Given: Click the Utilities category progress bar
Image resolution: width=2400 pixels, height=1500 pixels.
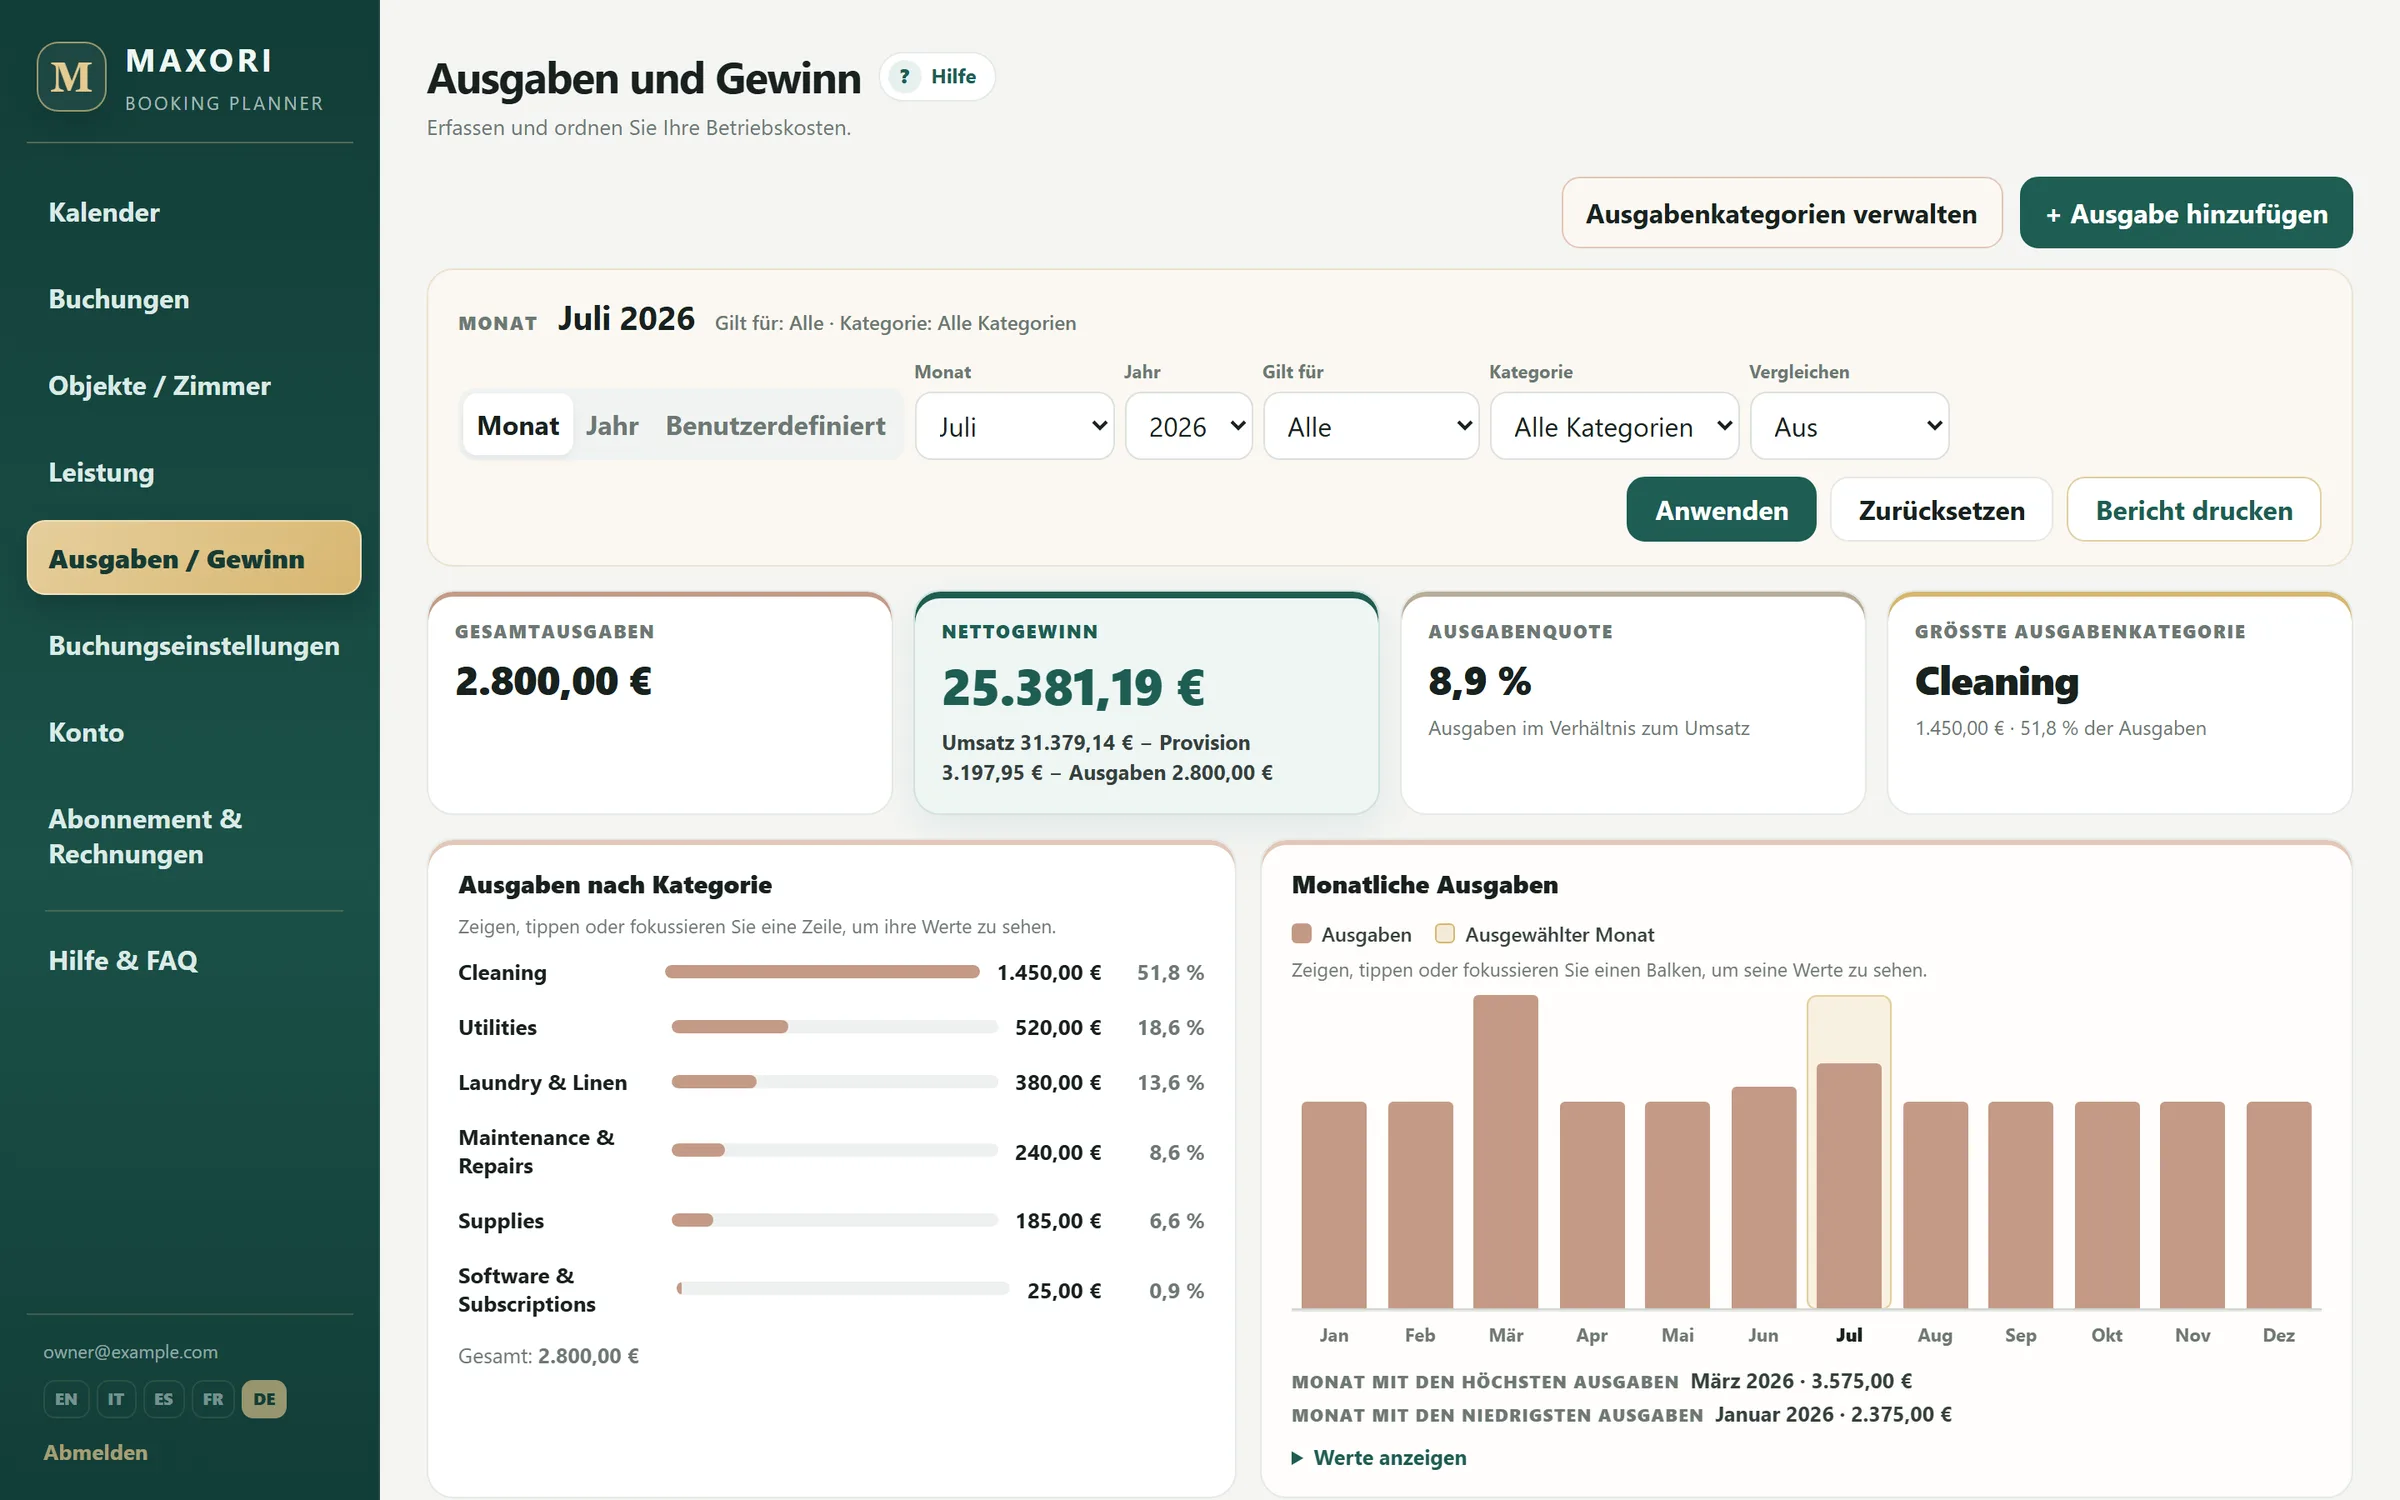Looking at the screenshot, I should (834, 1027).
